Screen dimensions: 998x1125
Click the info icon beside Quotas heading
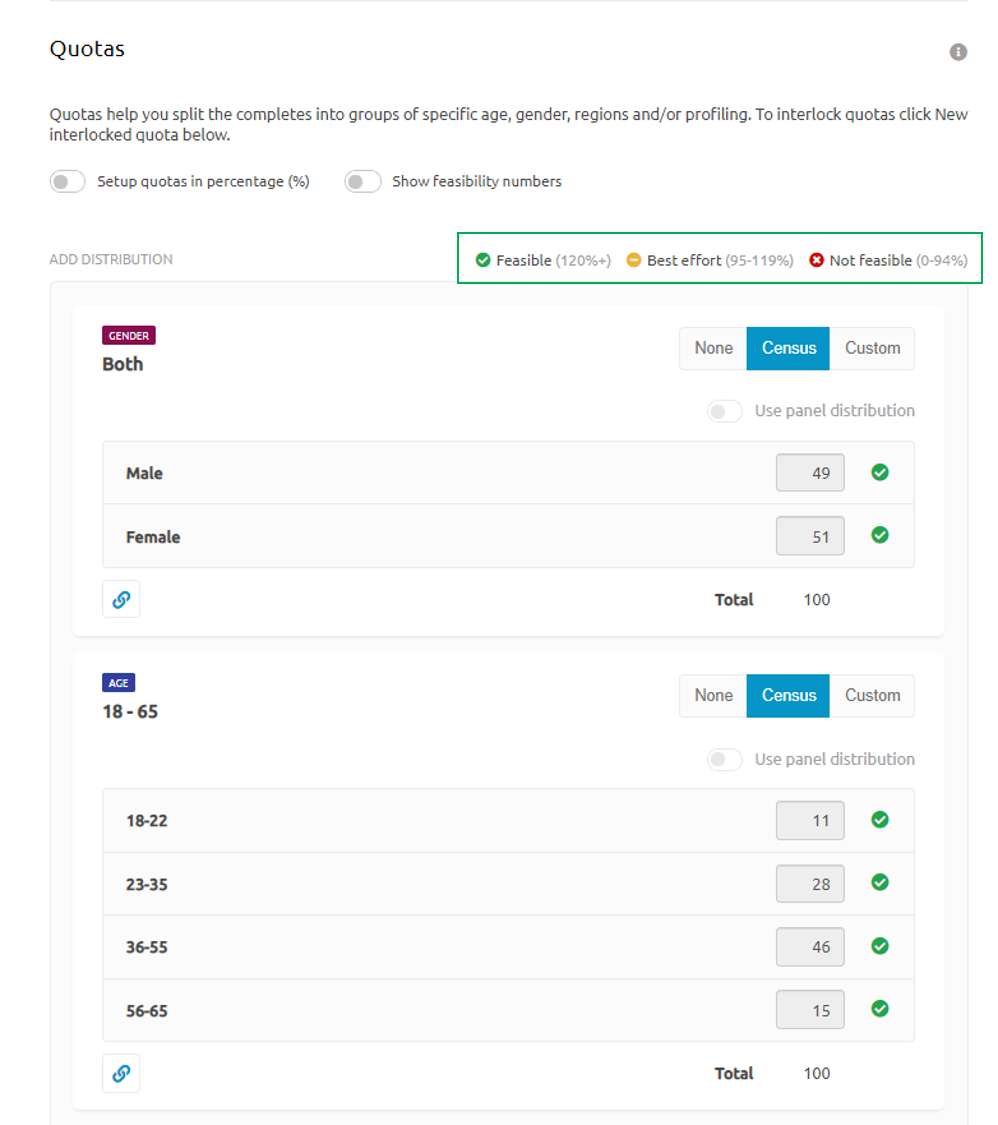coord(958,52)
